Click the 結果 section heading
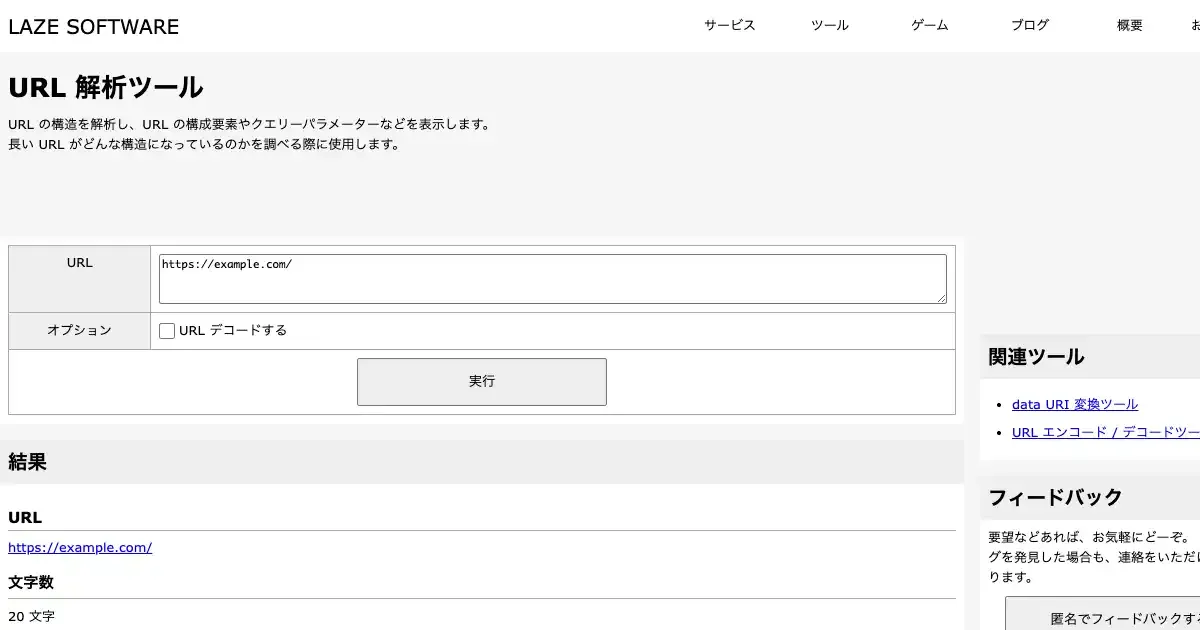This screenshot has height=630, width=1200. point(28,462)
